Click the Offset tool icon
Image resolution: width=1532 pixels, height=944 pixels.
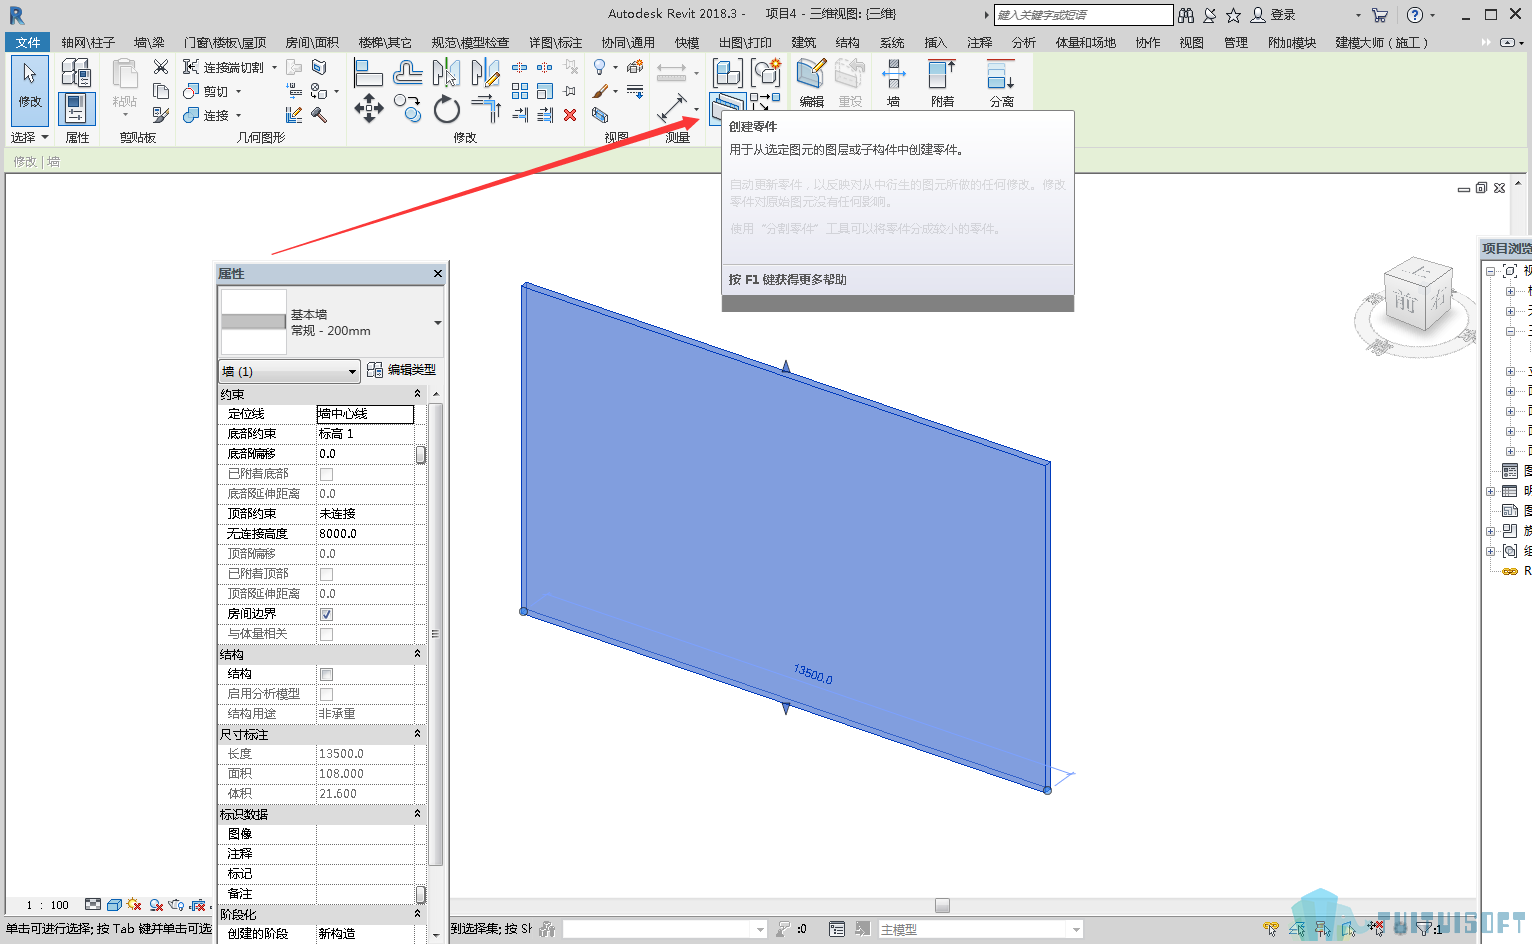tap(407, 72)
